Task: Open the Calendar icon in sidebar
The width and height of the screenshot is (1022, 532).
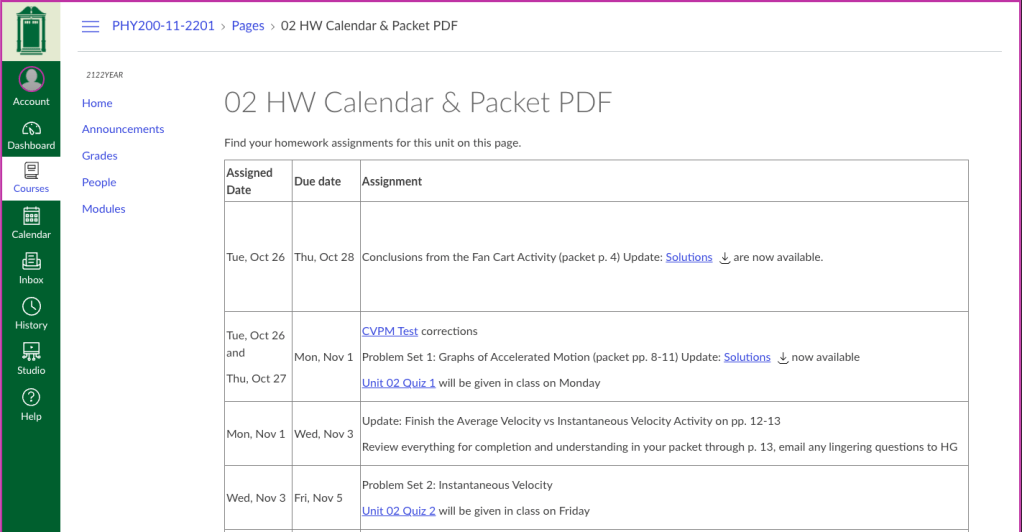Action: click(31, 217)
